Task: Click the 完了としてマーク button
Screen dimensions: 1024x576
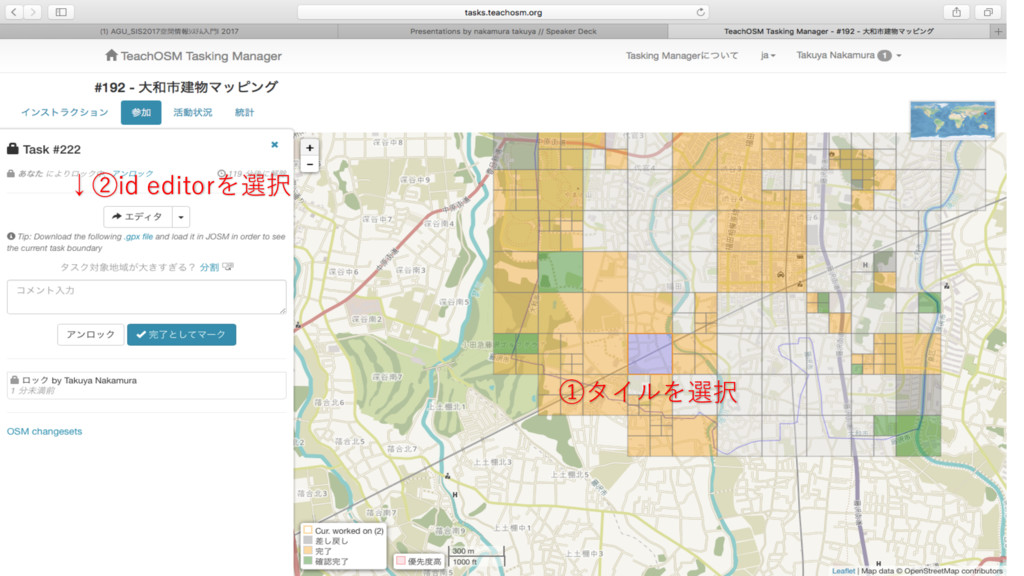Action: 181,335
